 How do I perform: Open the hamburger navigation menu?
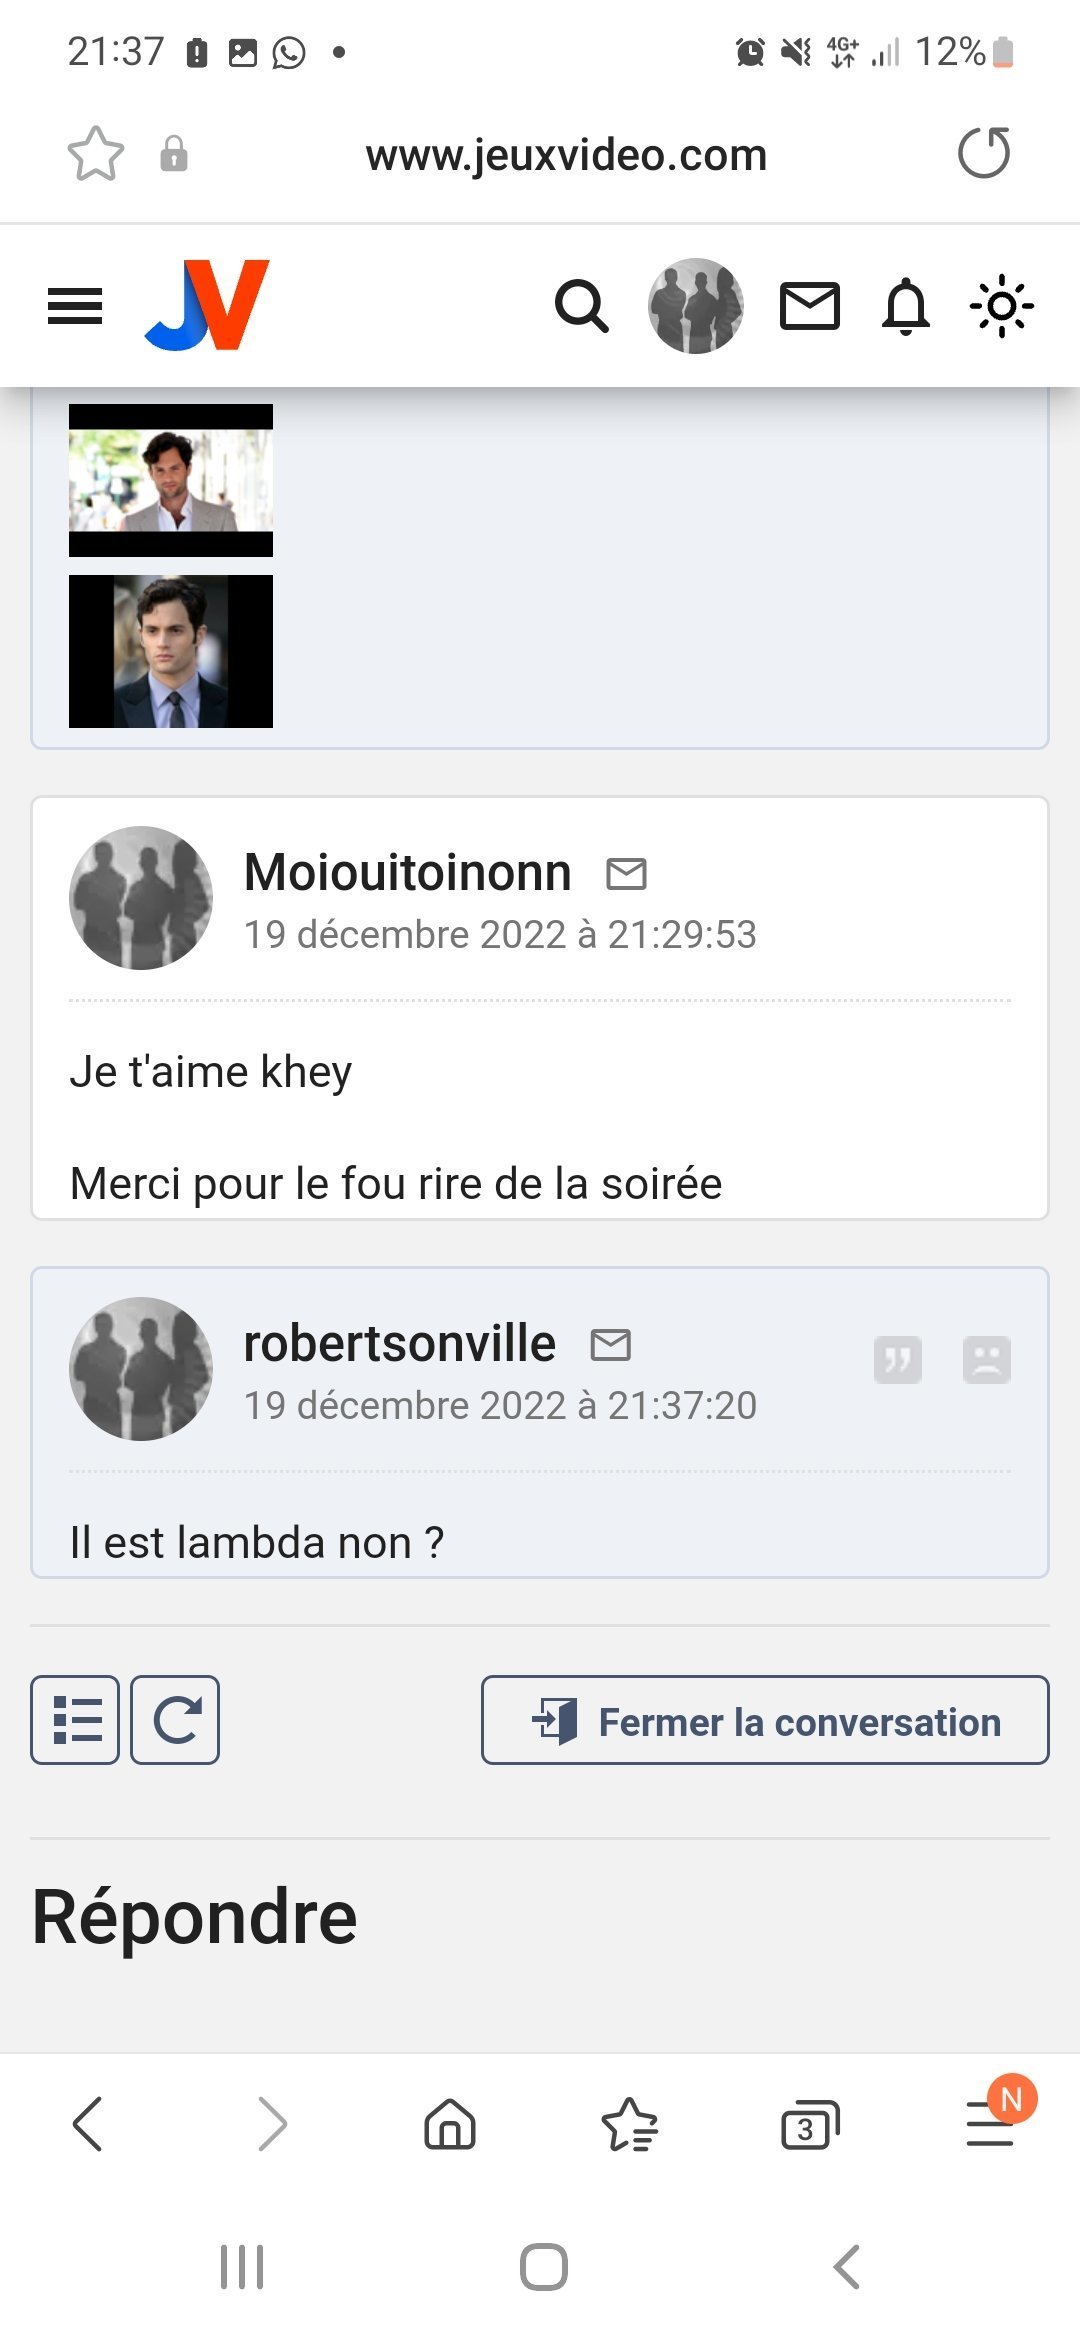pos(75,306)
